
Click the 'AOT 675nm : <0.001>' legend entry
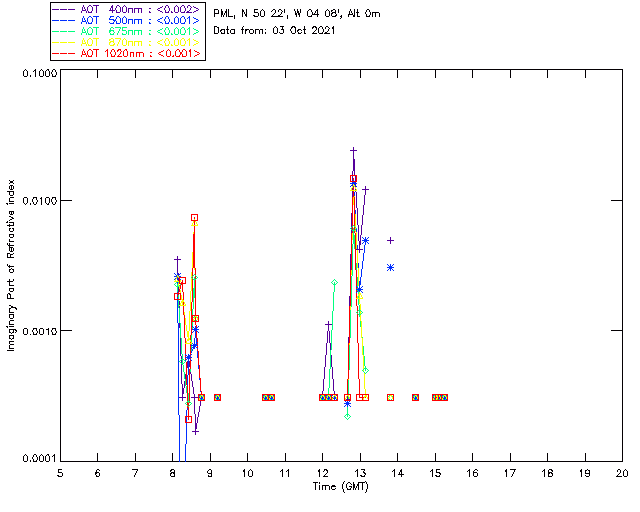tap(127, 31)
